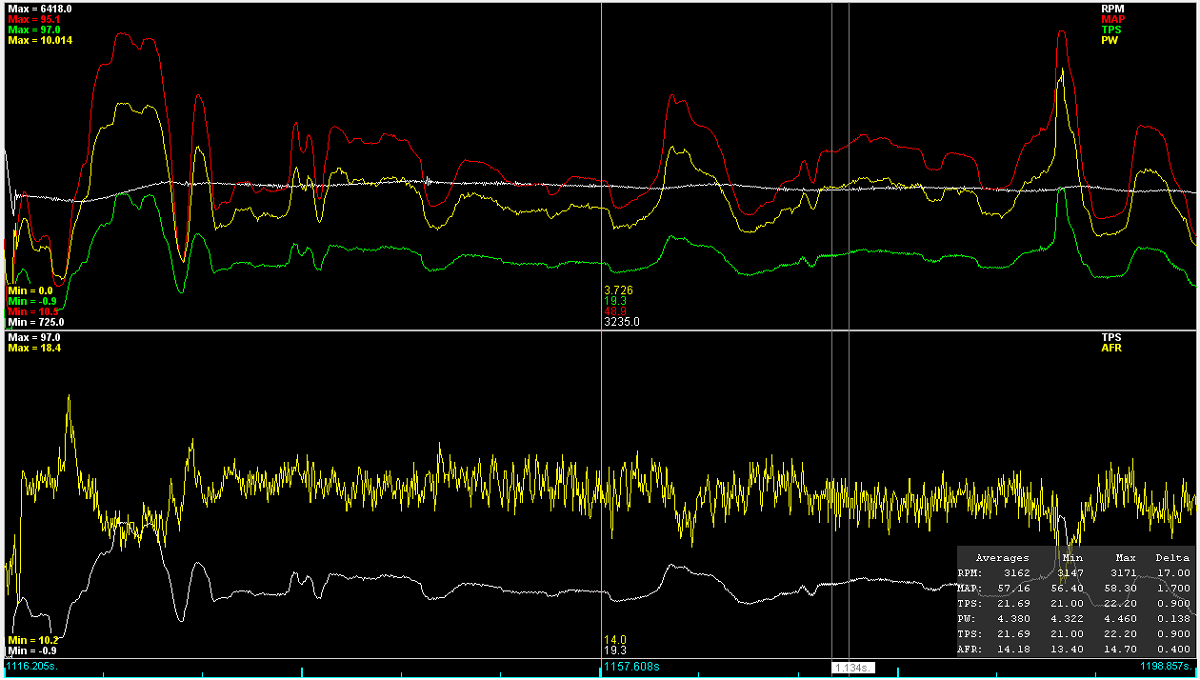
Task: Click the Min = 725.0 RPM readout
Action: (x=36, y=322)
